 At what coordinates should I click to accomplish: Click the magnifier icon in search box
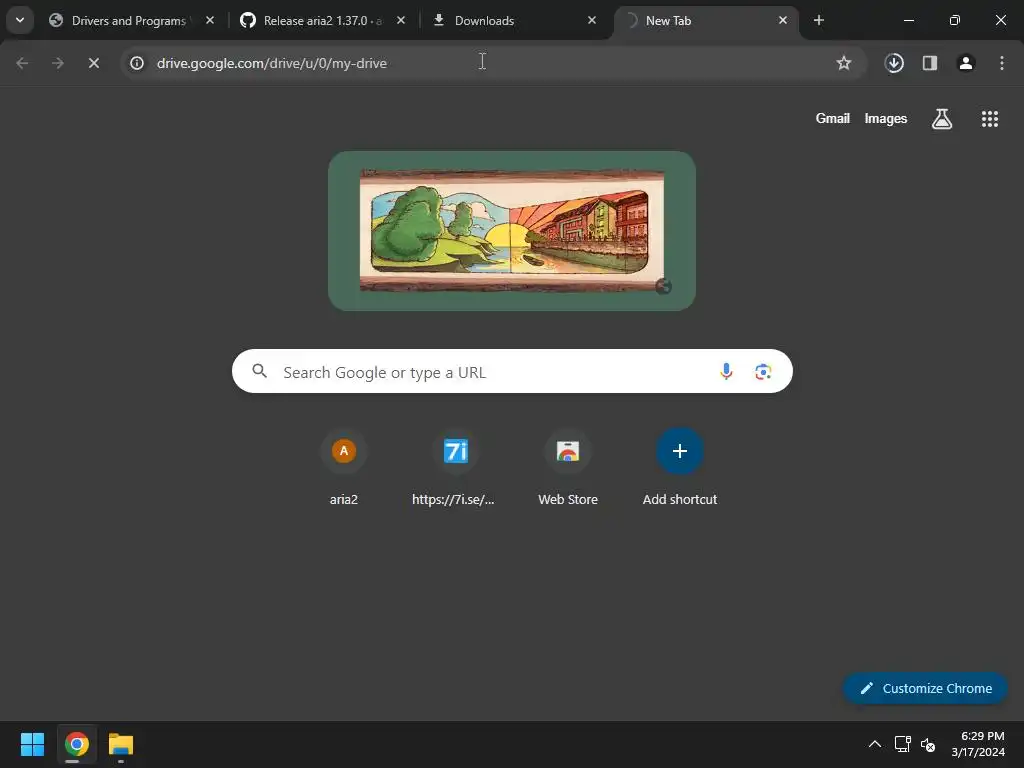click(260, 371)
